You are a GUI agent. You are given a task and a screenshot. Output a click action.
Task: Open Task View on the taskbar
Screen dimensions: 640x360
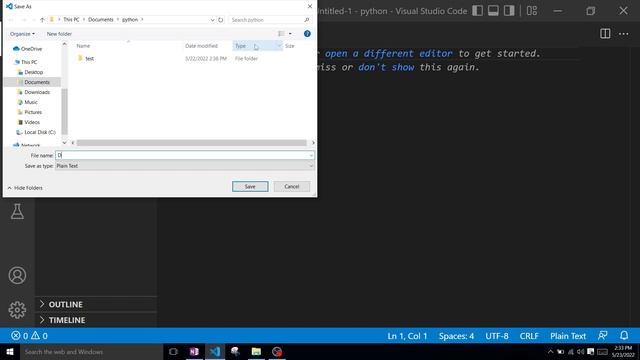pos(173,351)
